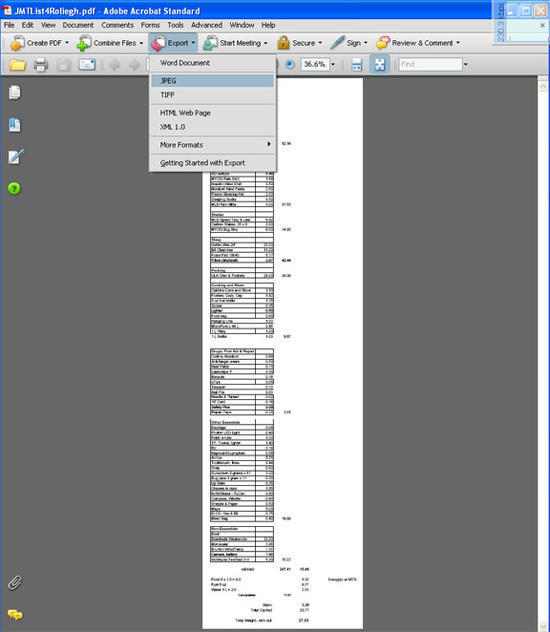Viewport: 550px width, 632px height.
Task: Go to next page arrow
Action: (x=134, y=64)
